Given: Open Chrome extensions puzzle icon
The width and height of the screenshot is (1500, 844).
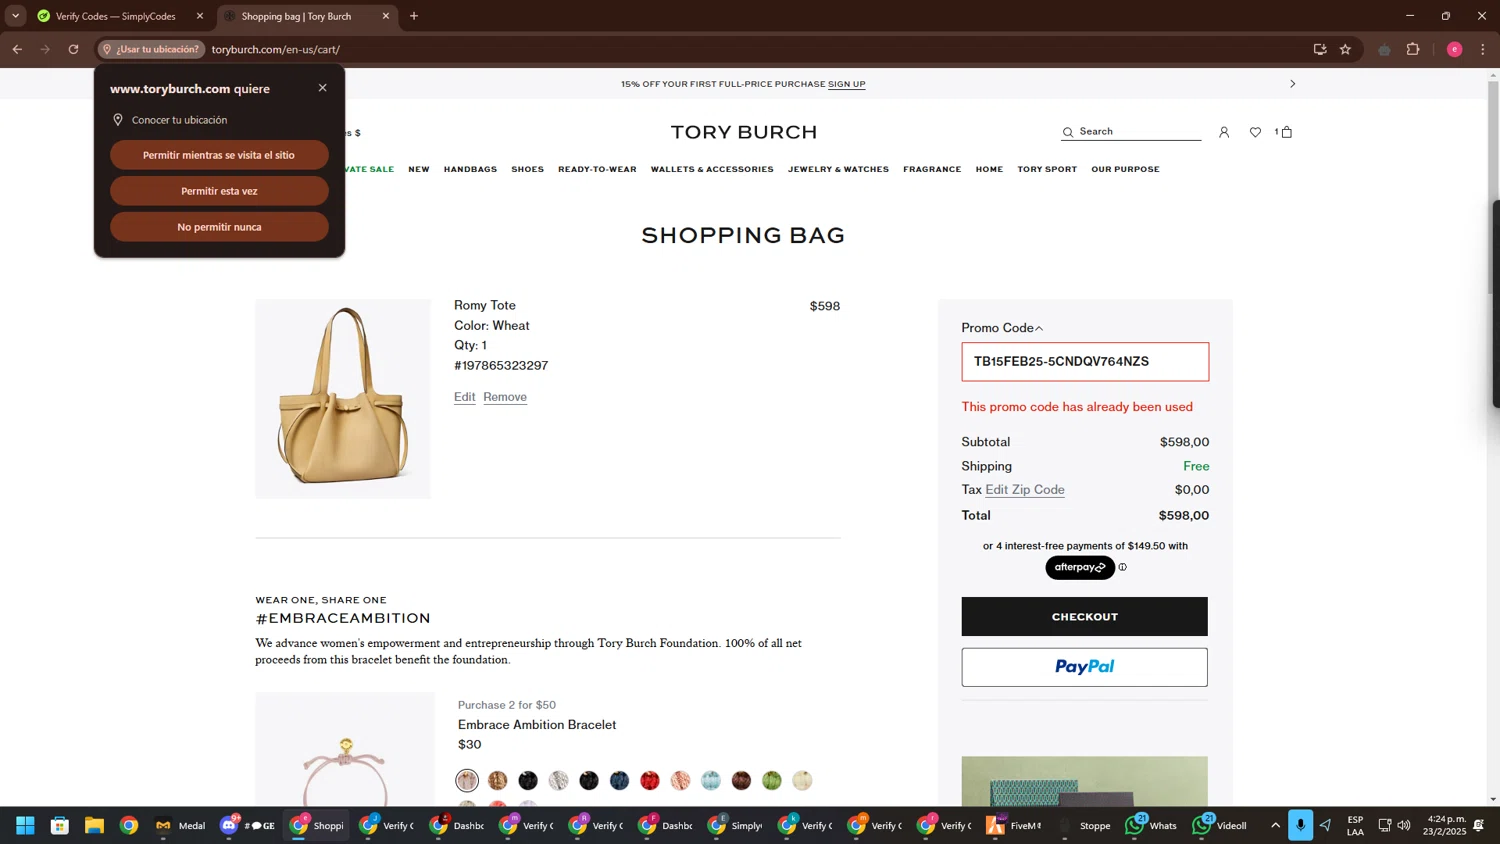Looking at the screenshot, I should (1413, 49).
